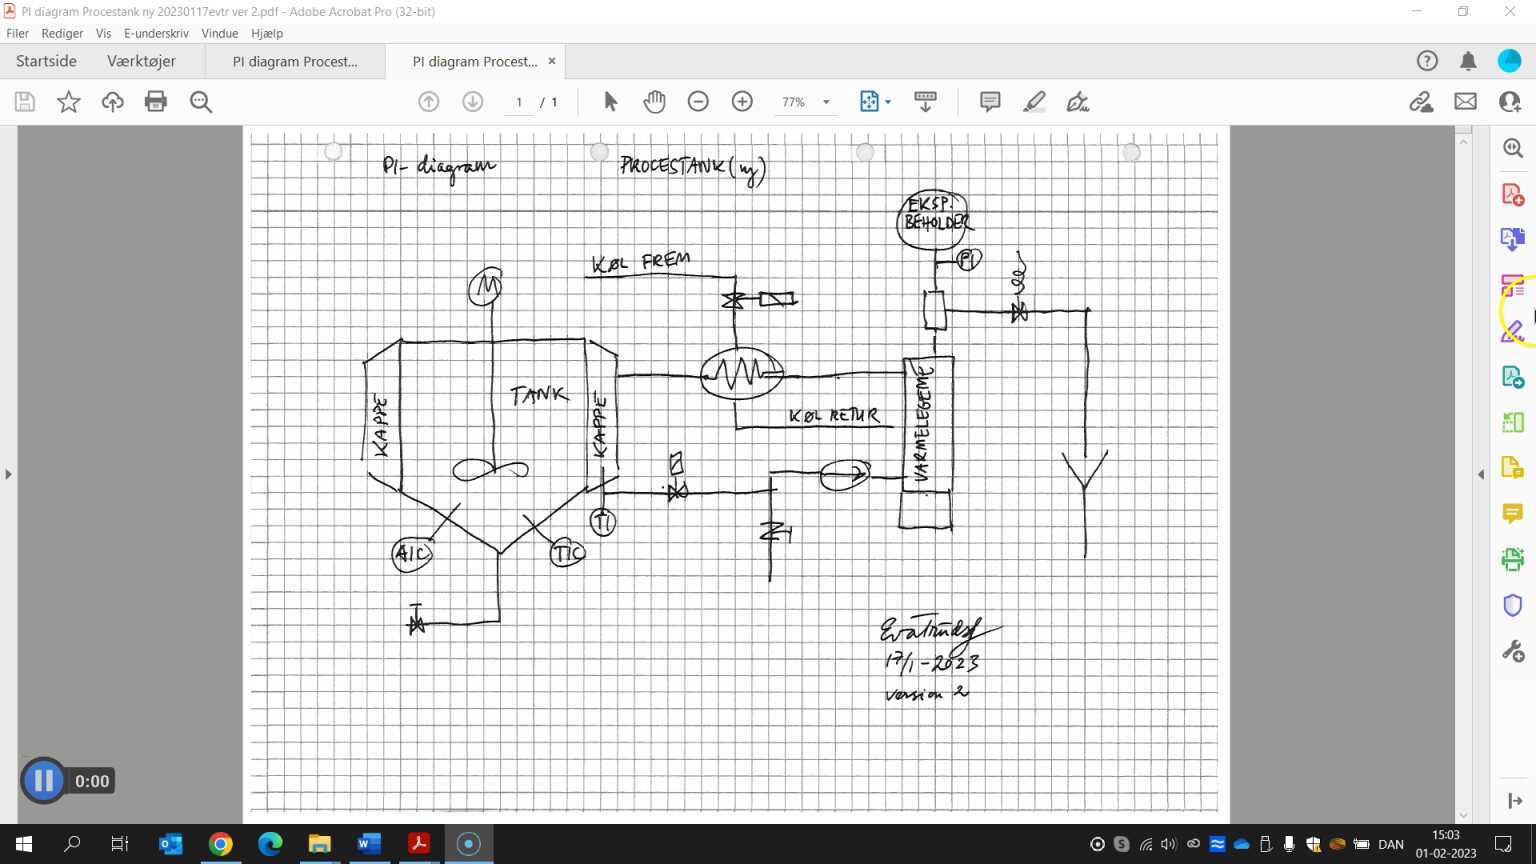Switch keyboard layout from DAN in system tray
Viewport: 1536px width, 864px height.
(1390, 843)
